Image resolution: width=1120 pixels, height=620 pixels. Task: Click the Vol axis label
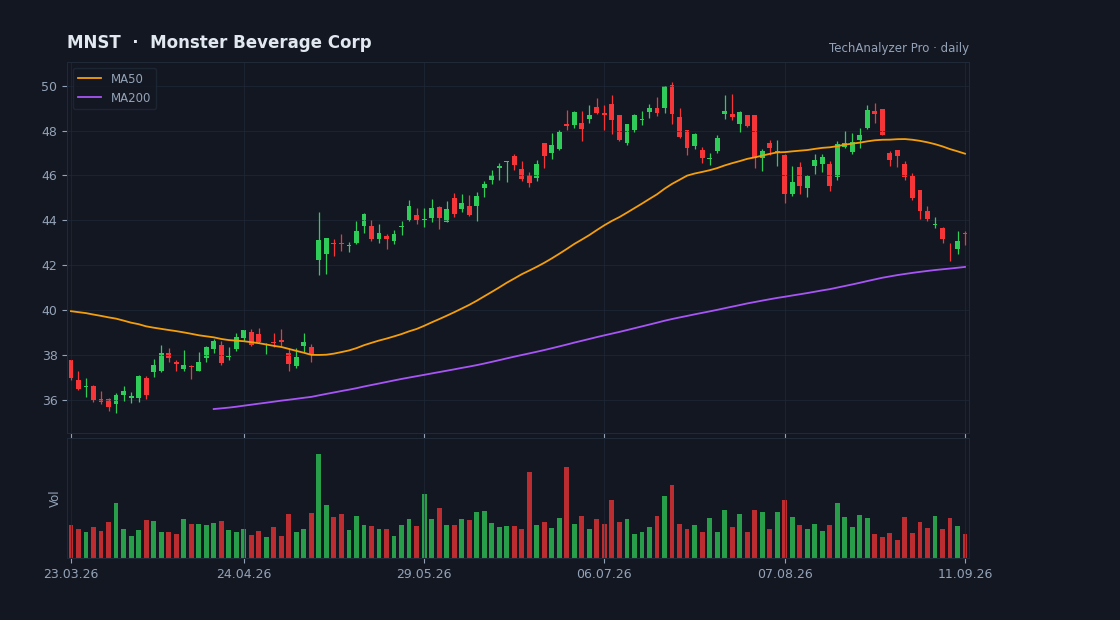[x=54, y=499]
